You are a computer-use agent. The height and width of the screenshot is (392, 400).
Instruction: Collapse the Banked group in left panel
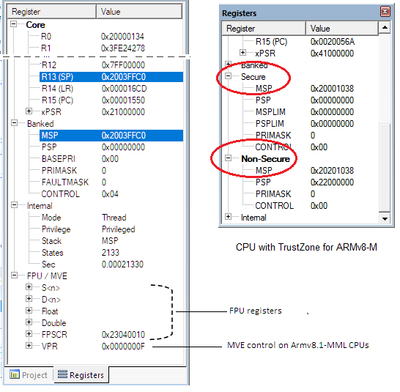(14, 123)
